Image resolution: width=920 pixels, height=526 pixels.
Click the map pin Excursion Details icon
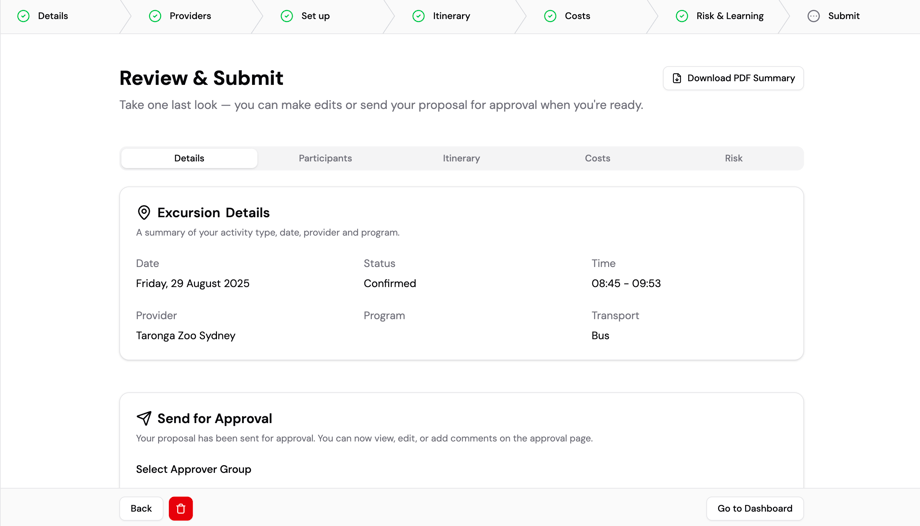(144, 213)
